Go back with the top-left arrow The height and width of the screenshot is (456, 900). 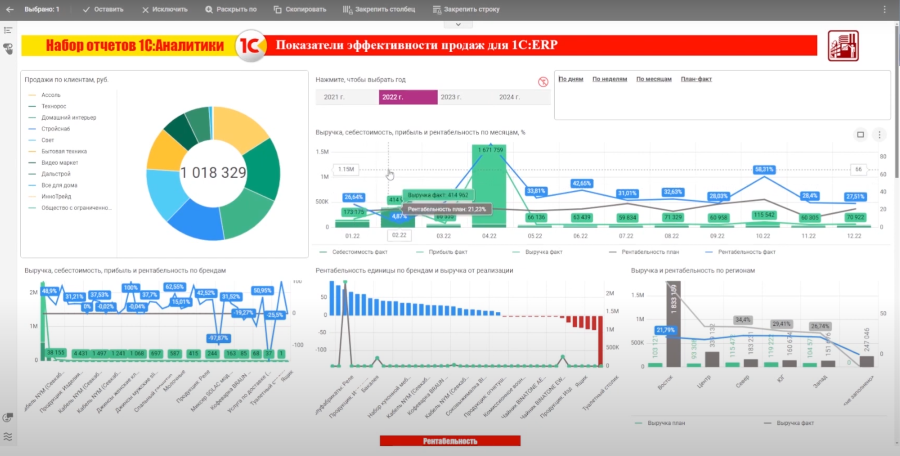pyautogui.click(x=9, y=9)
